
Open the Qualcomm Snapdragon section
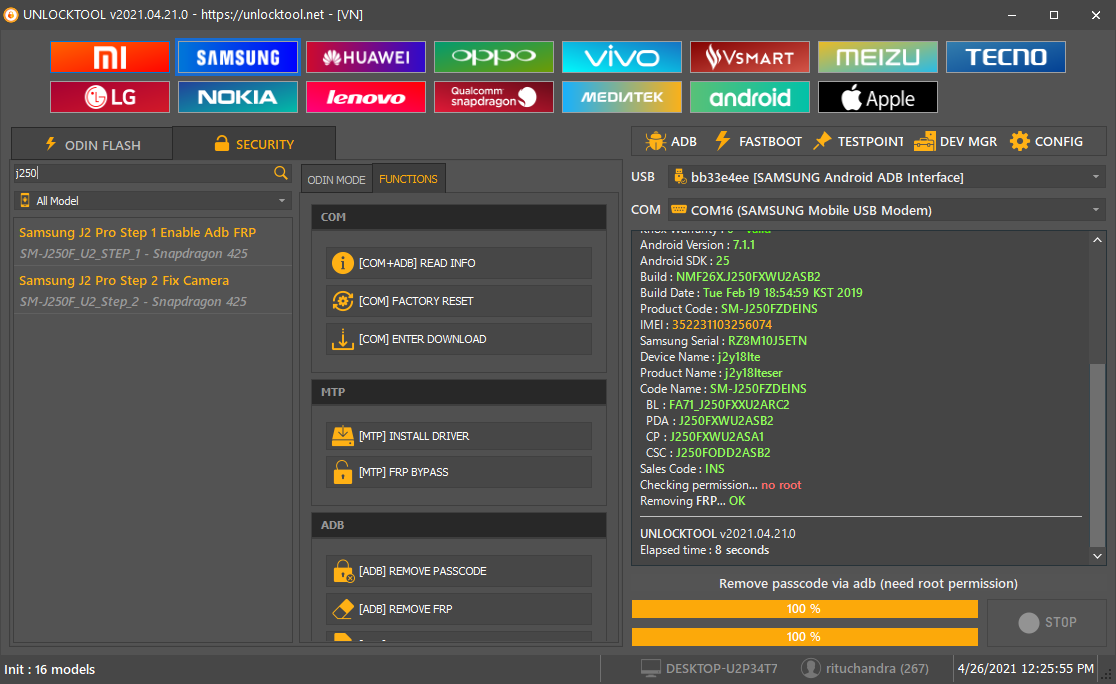(494, 97)
